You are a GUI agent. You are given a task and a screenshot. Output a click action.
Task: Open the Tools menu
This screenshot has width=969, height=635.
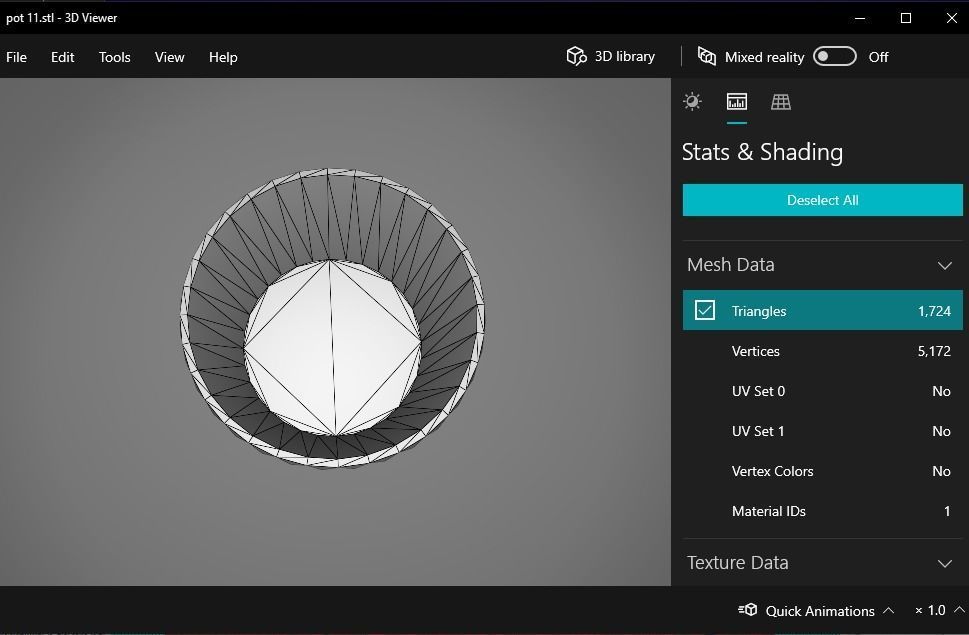(x=114, y=57)
